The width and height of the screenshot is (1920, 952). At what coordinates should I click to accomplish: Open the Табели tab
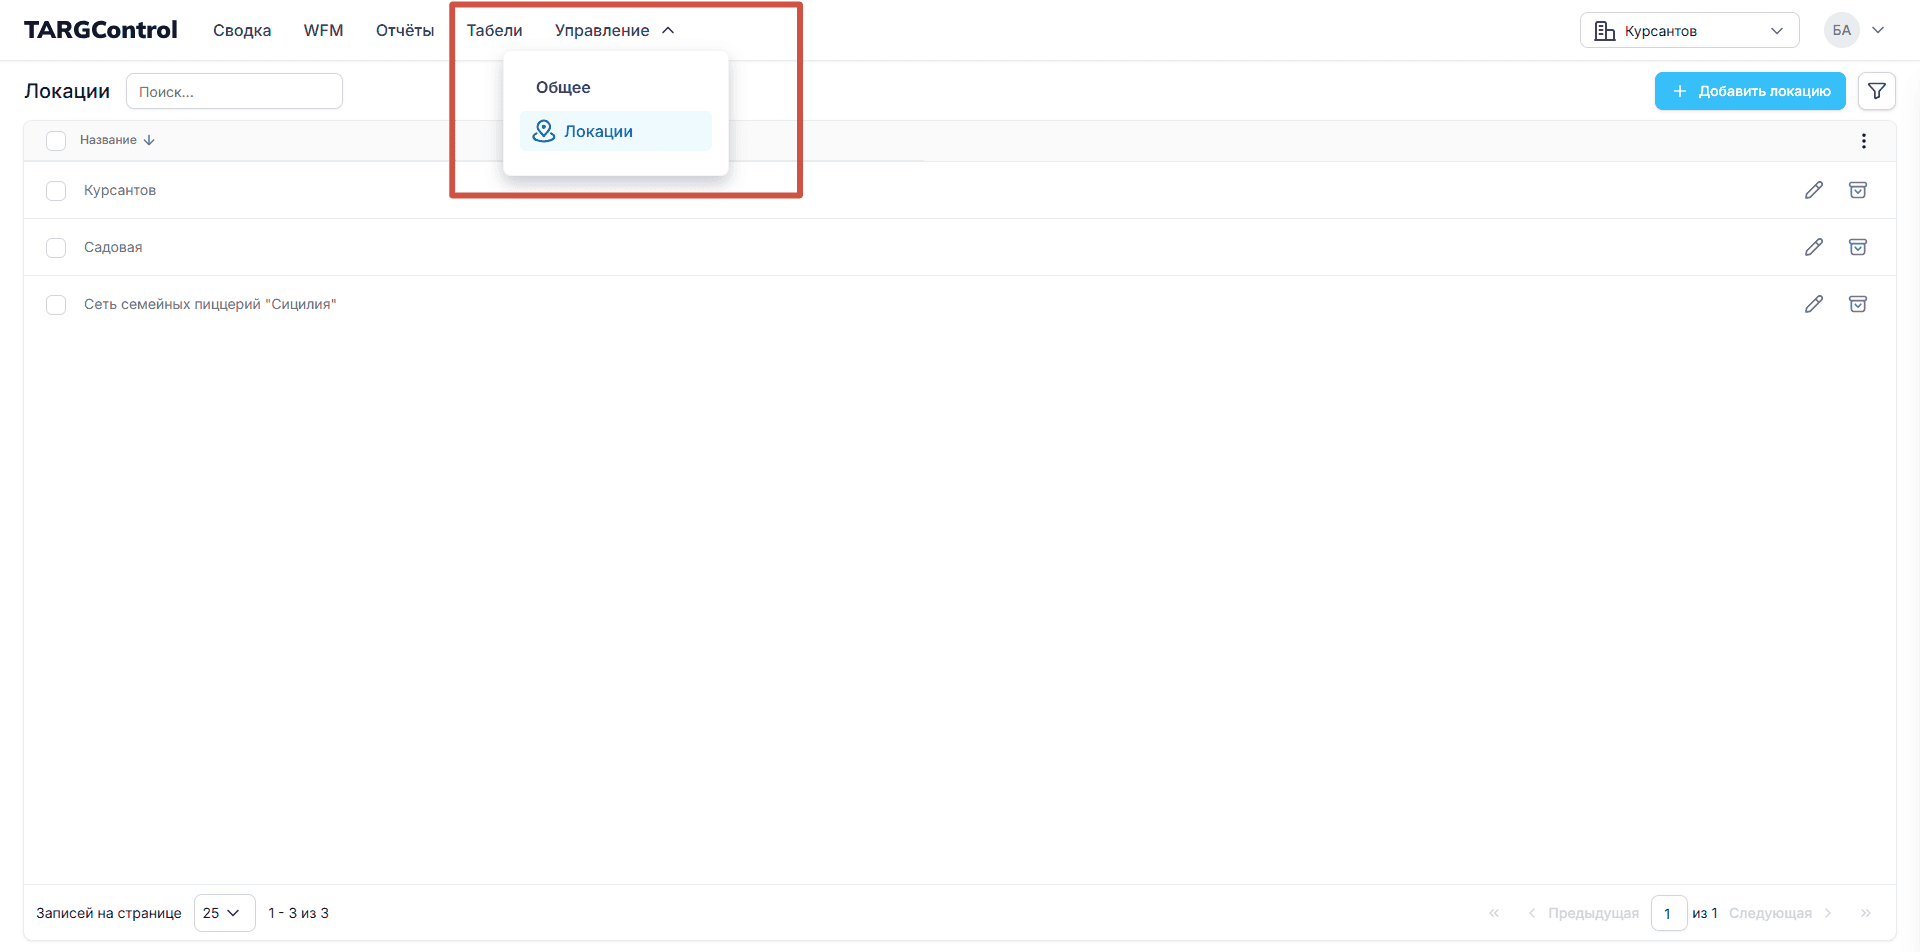coord(494,31)
